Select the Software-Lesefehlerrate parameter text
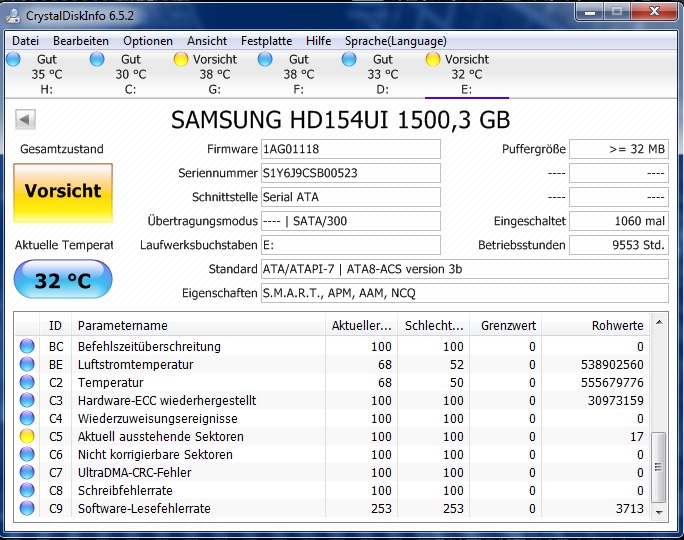Image resolution: width=684 pixels, height=540 pixels. (x=144, y=509)
